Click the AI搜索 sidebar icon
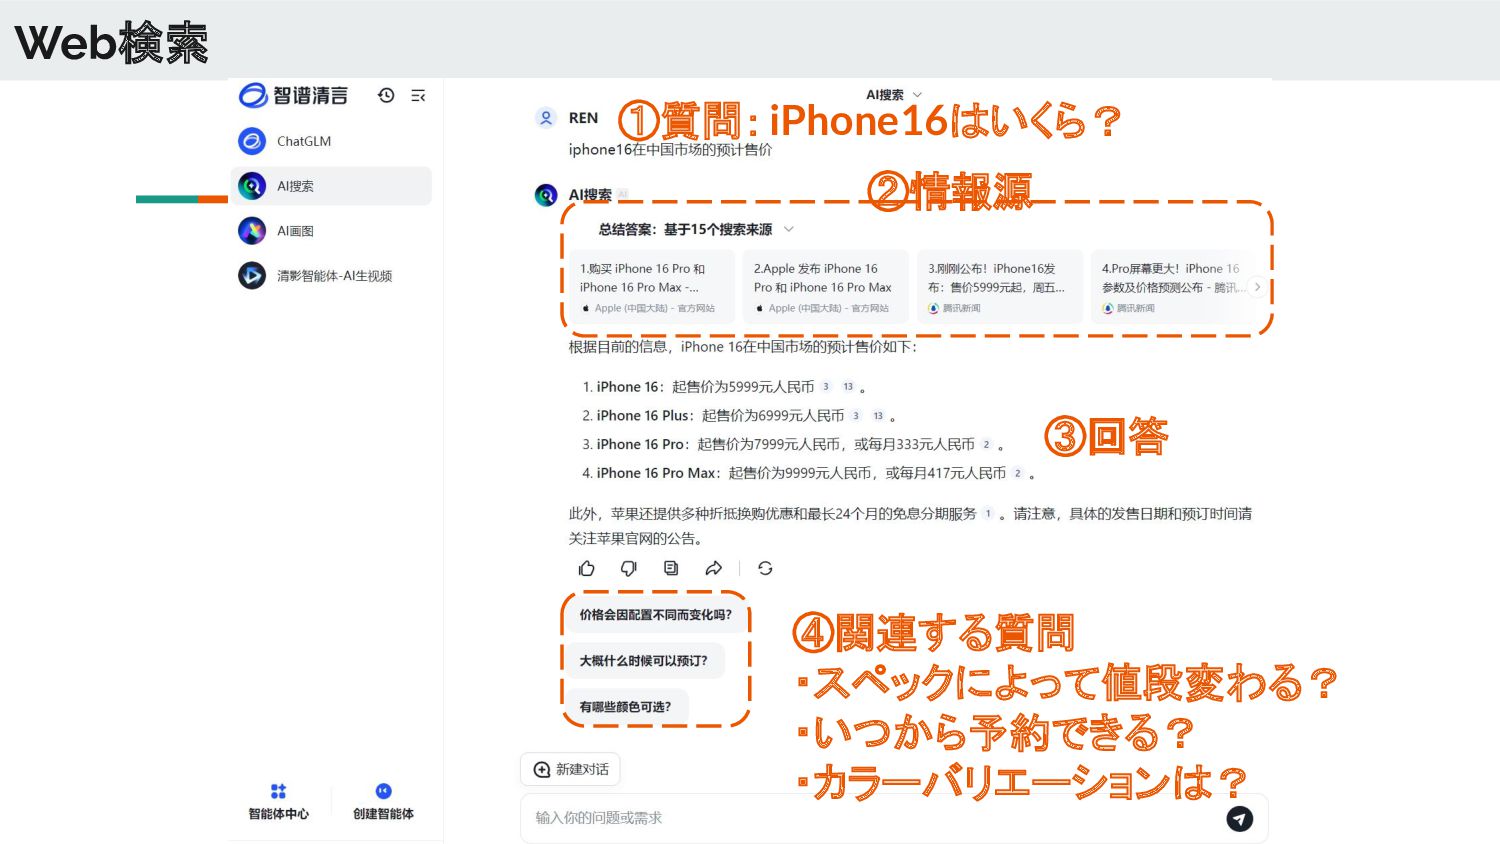The image size is (1500, 844). pos(252,186)
